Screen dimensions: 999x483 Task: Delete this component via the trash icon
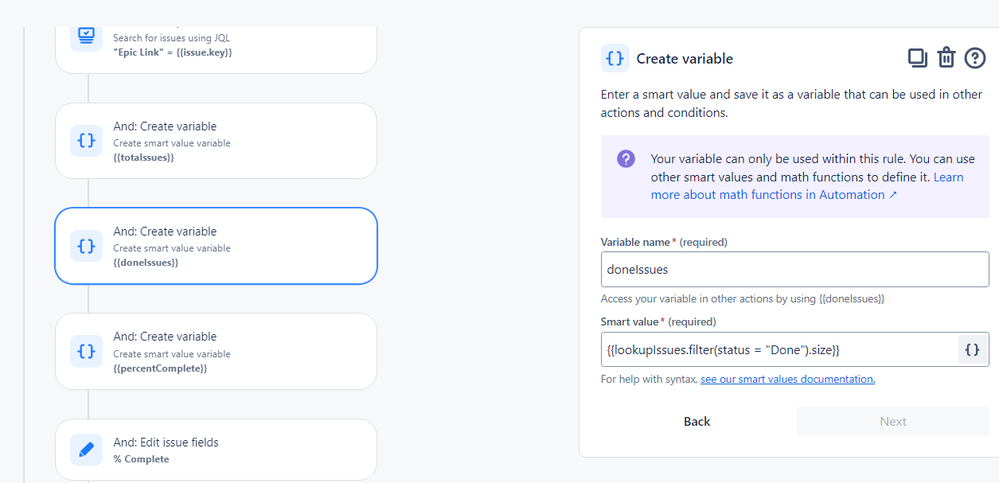coord(946,58)
